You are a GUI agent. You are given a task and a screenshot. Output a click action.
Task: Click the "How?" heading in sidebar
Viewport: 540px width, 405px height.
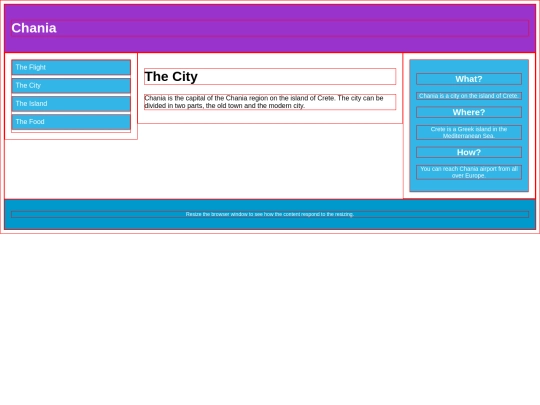coord(469,152)
